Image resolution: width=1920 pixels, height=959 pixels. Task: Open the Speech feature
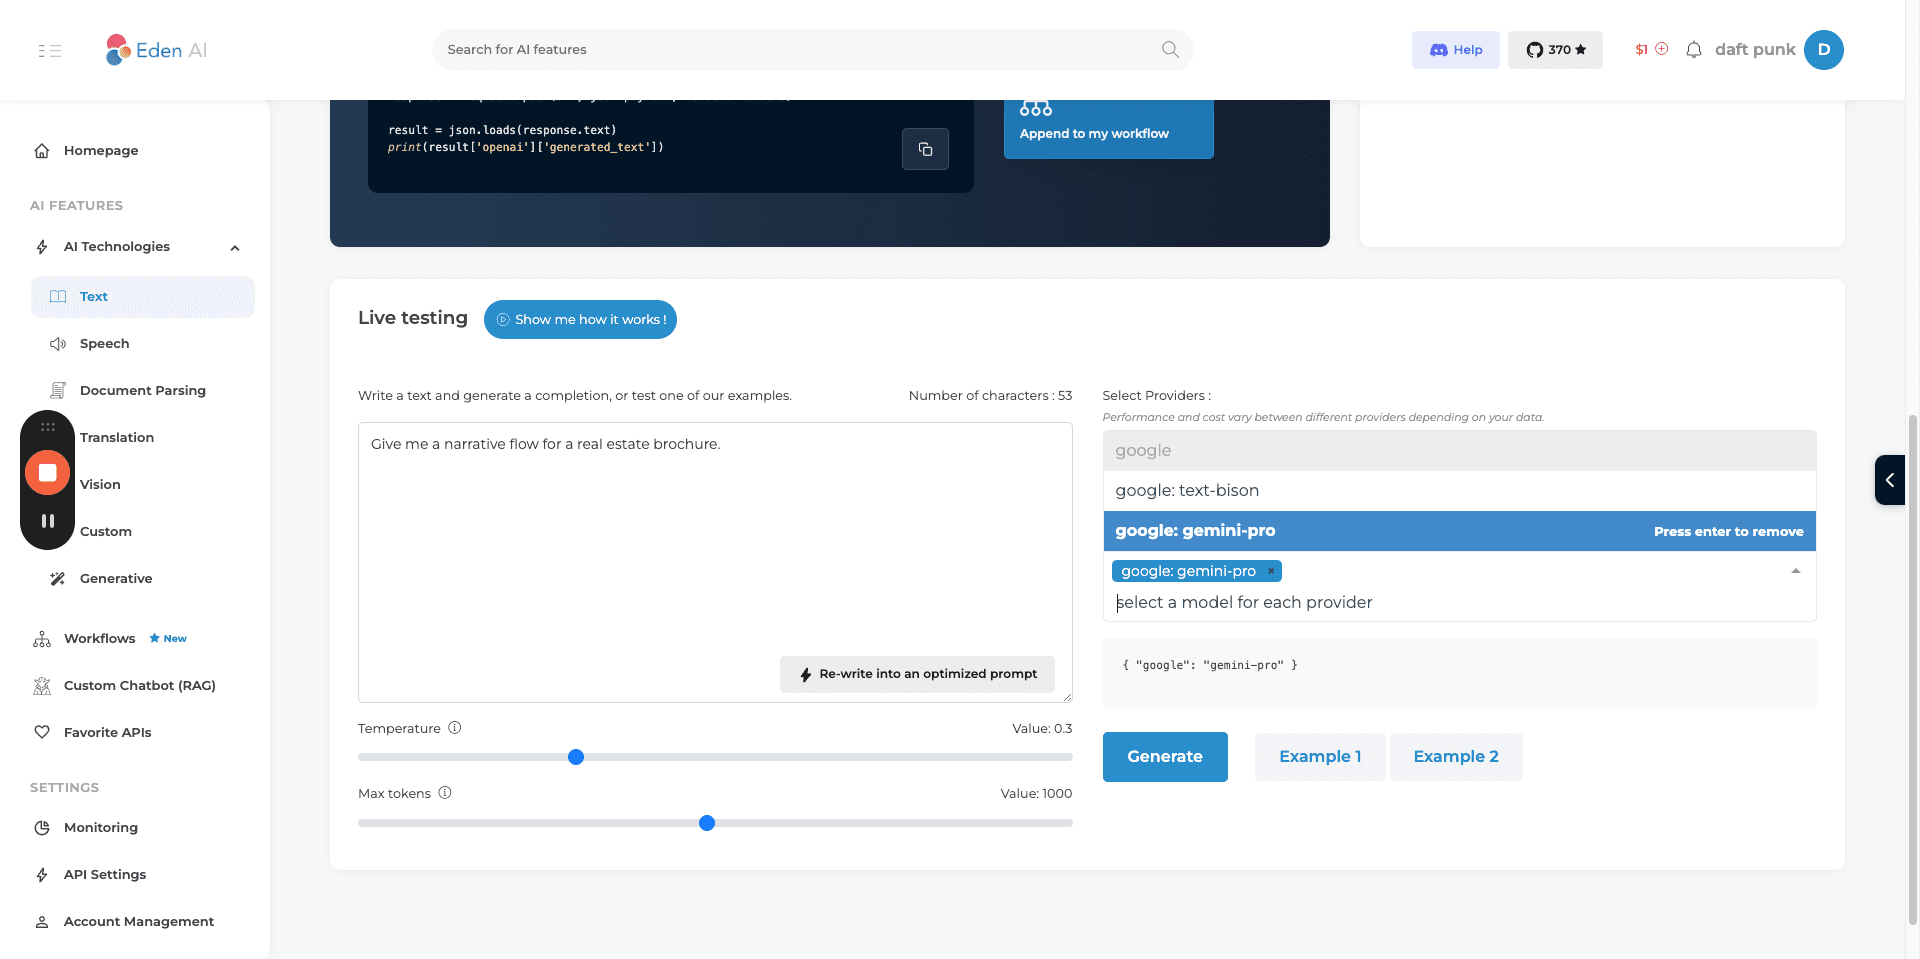104,344
